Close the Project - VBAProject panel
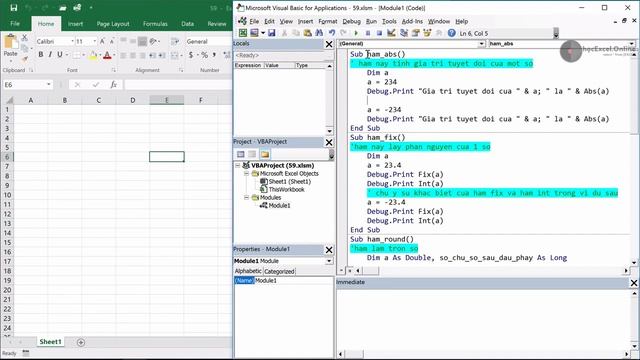The image size is (640, 360). pyautogui.click(x=329, y=142)
